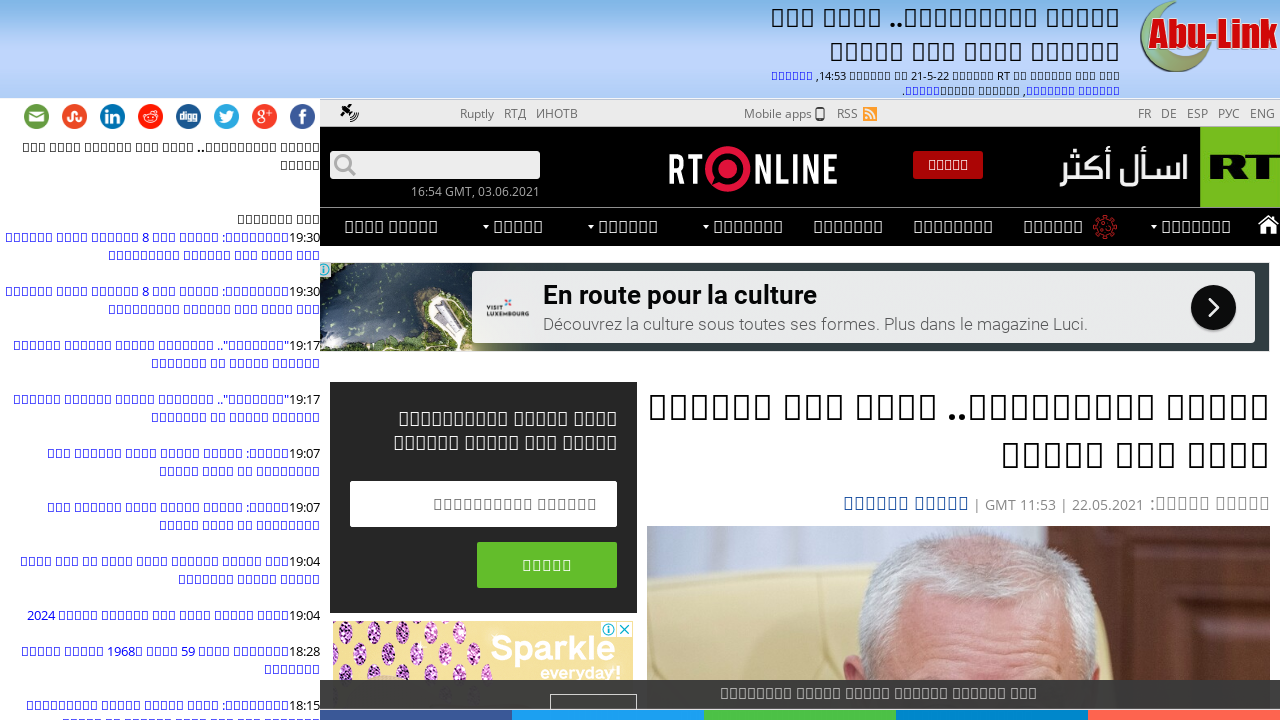Switch the site language to ESP
This screenshot has width=1280, height=720.
(1197, 114)
